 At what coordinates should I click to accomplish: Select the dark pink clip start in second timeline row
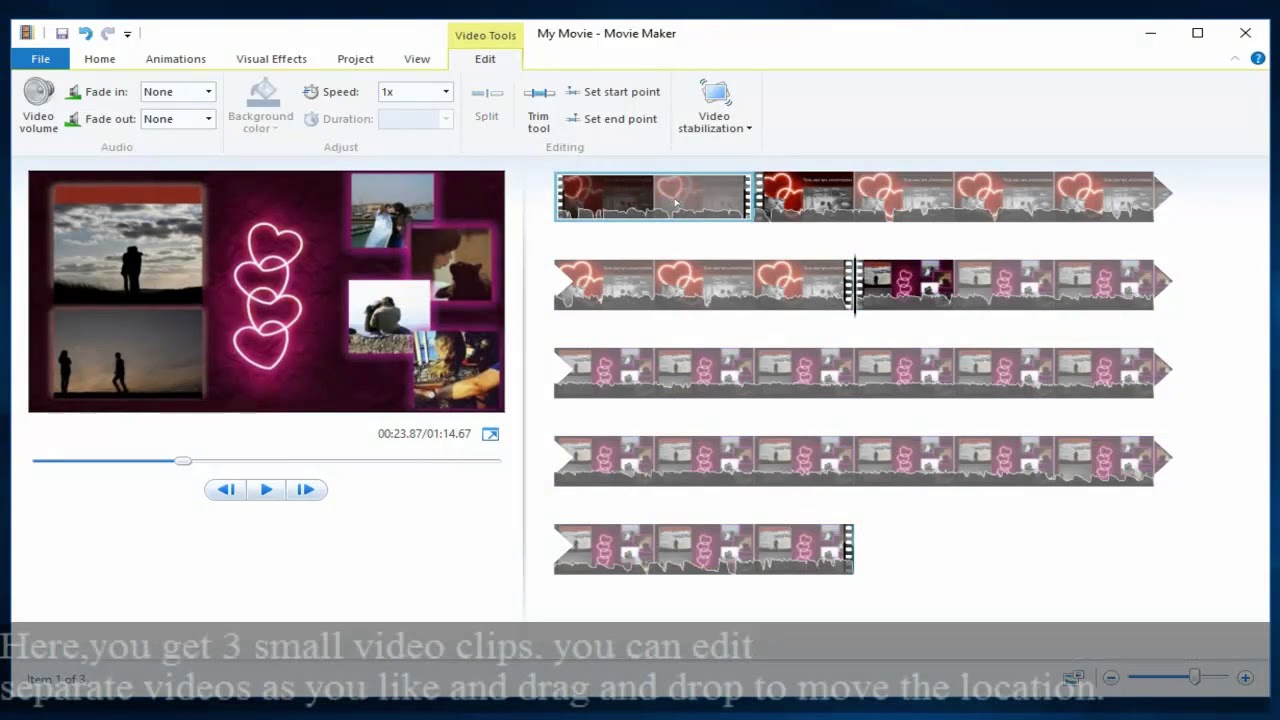pyautogui.click(x=906, y=284)
